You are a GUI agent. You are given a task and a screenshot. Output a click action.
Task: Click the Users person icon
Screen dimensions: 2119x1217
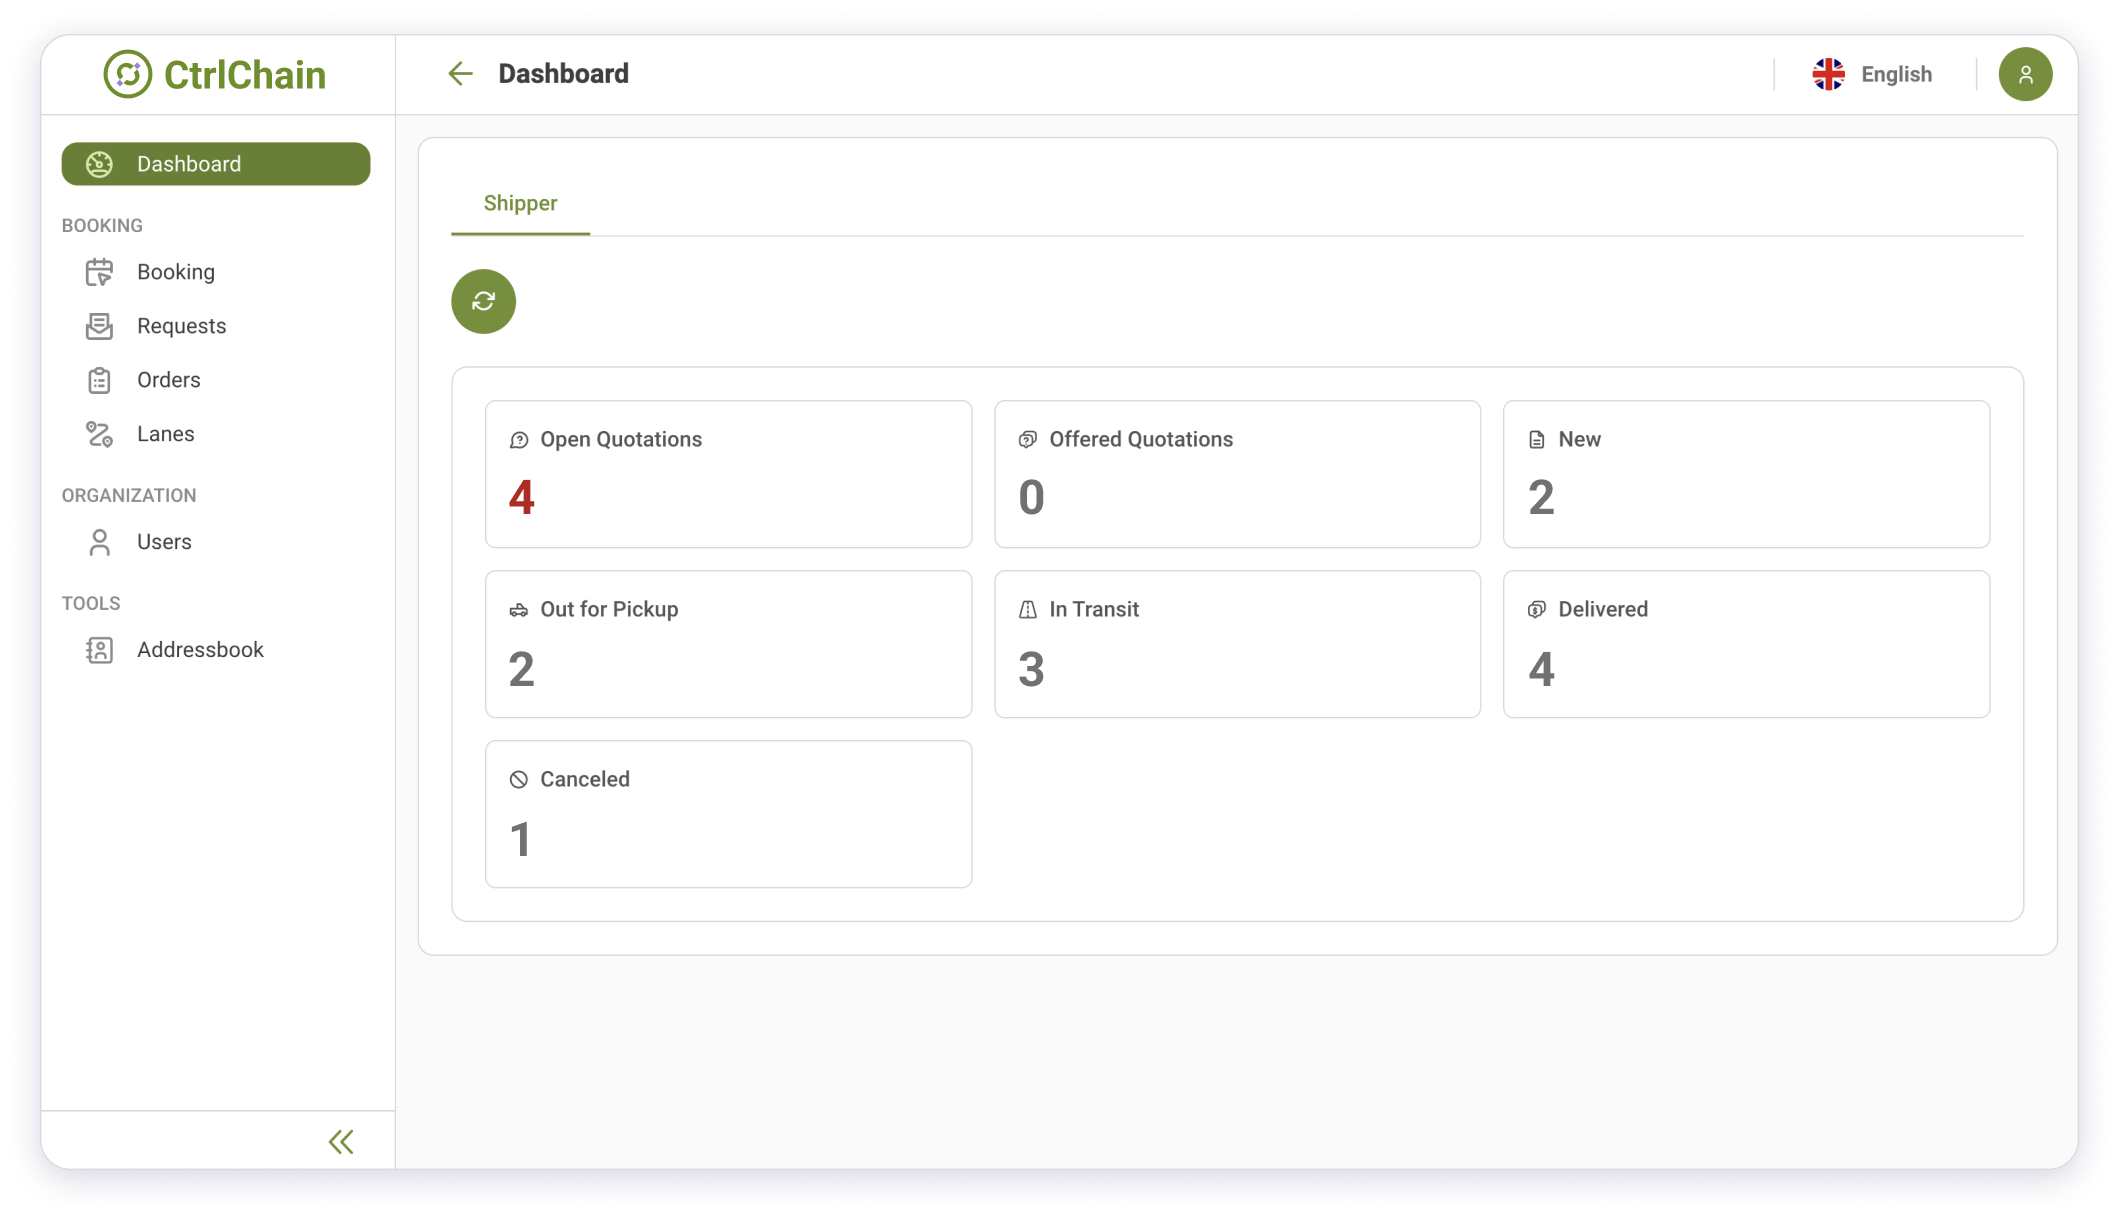click(x=99, y=542)
